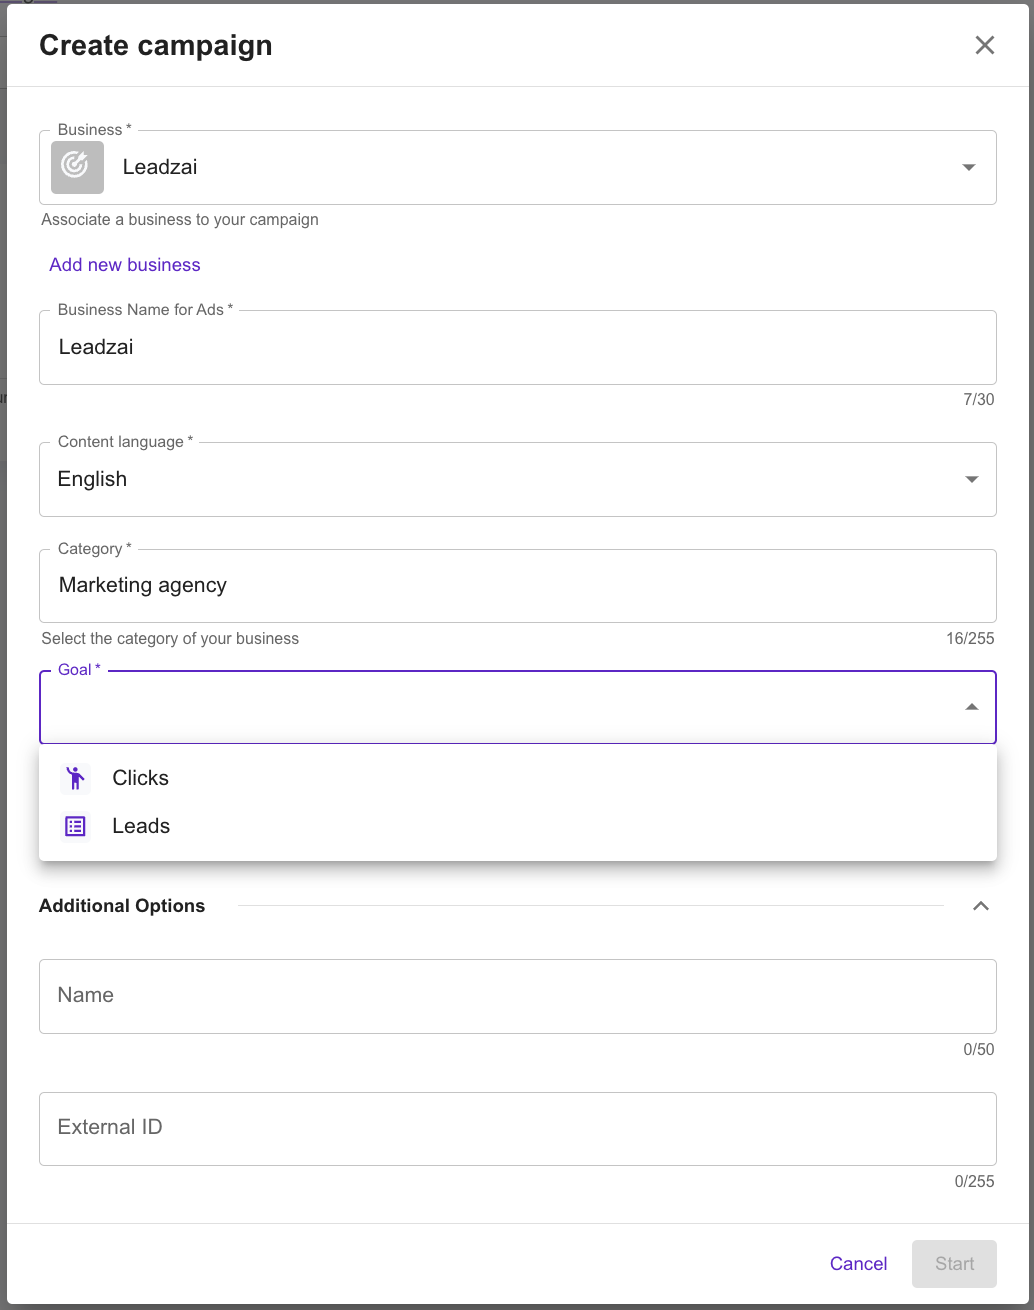This screenshot has width=1034, height=1310.
Task: Click the External ID input field
Action: coord(518,1128)
